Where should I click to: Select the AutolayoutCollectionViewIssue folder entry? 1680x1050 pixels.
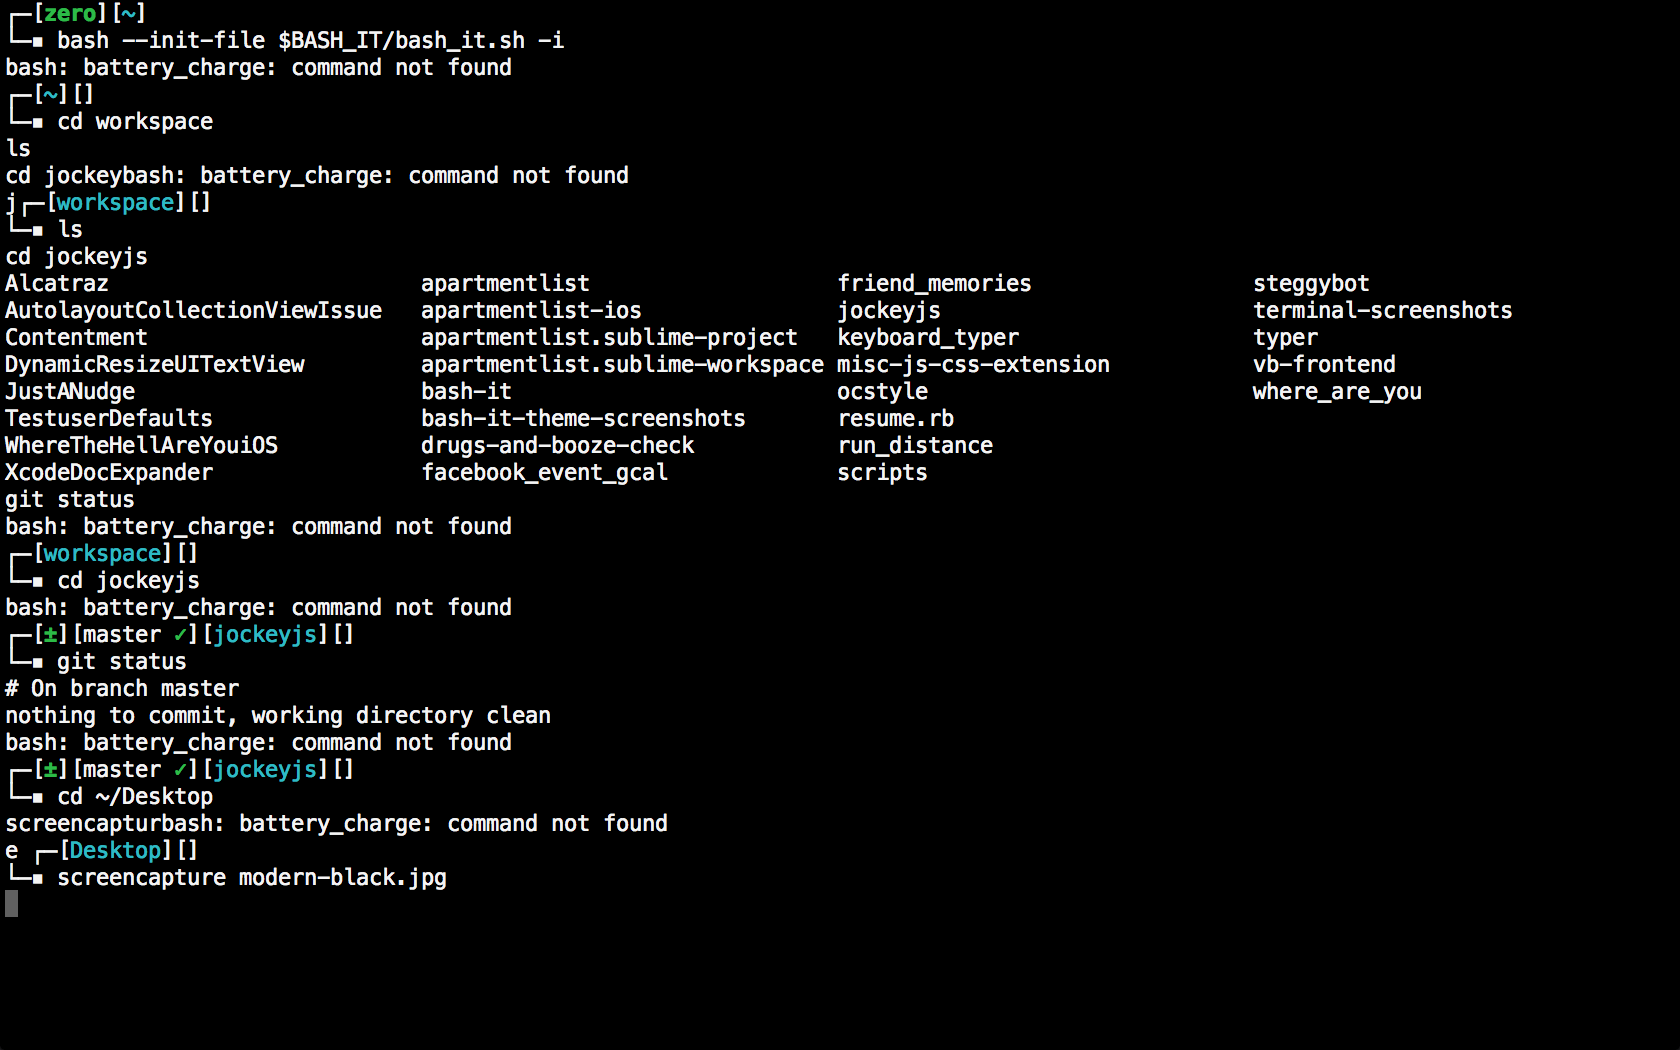click(193, 311)
